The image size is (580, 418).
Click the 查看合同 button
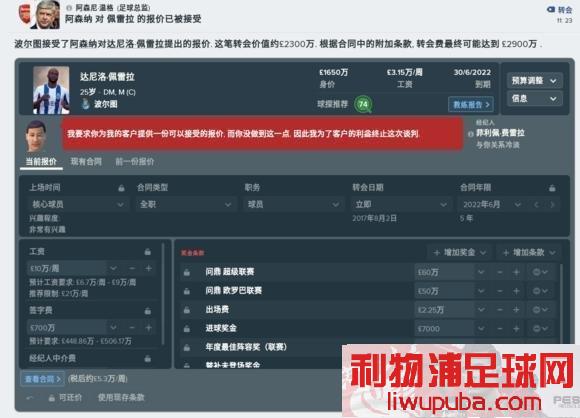(43, 379)
